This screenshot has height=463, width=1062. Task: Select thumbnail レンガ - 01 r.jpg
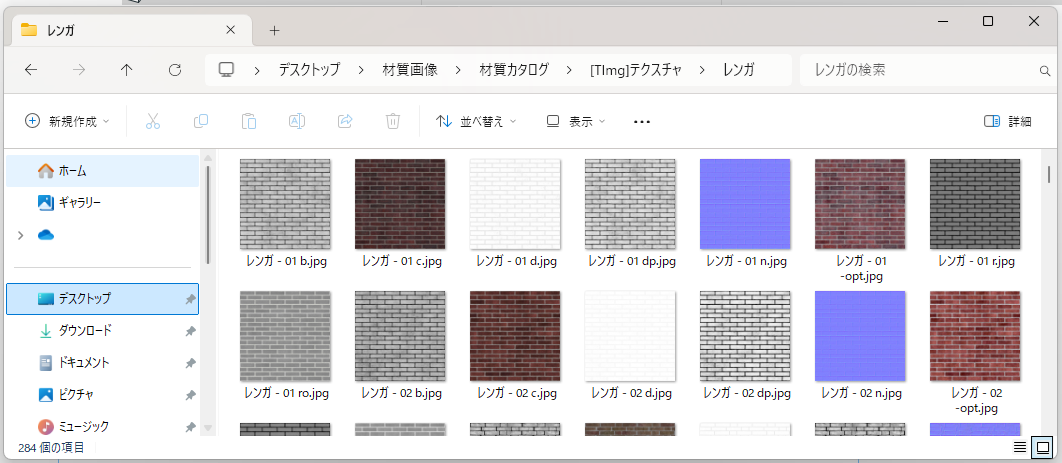click(975, 204)
